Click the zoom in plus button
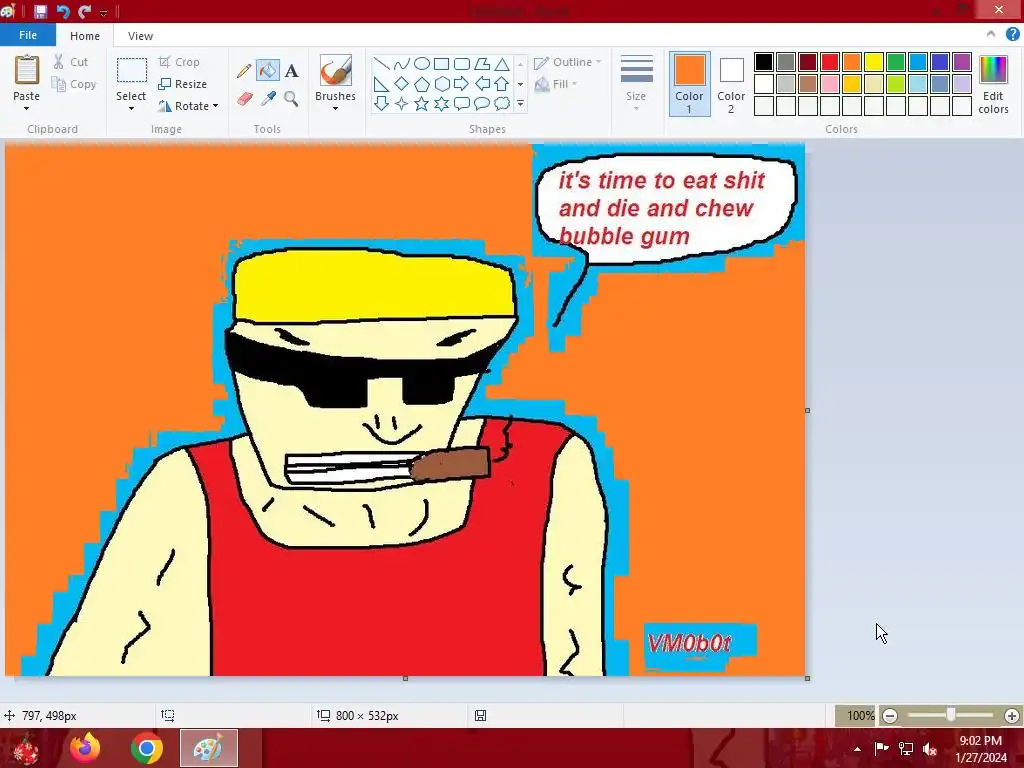 coord(1012,716)
